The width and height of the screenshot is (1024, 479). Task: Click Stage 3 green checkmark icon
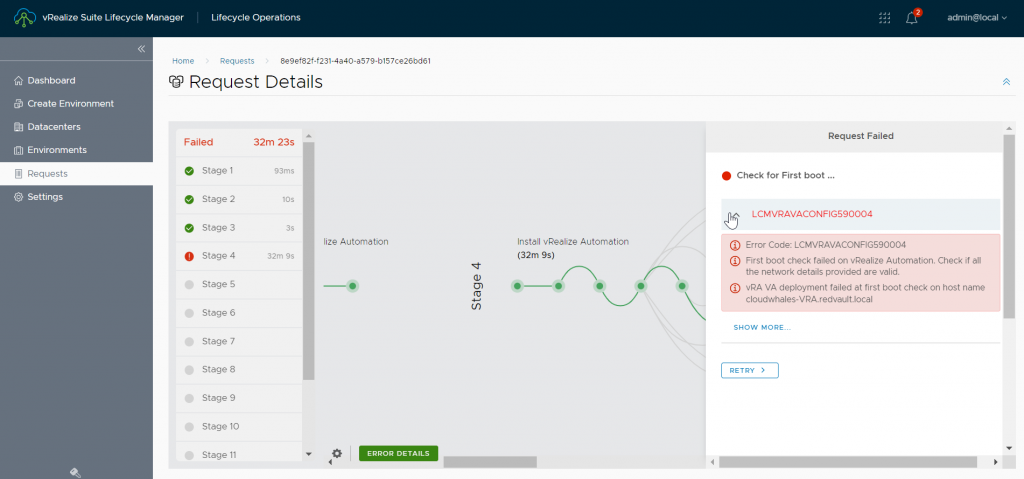(189, 228)
